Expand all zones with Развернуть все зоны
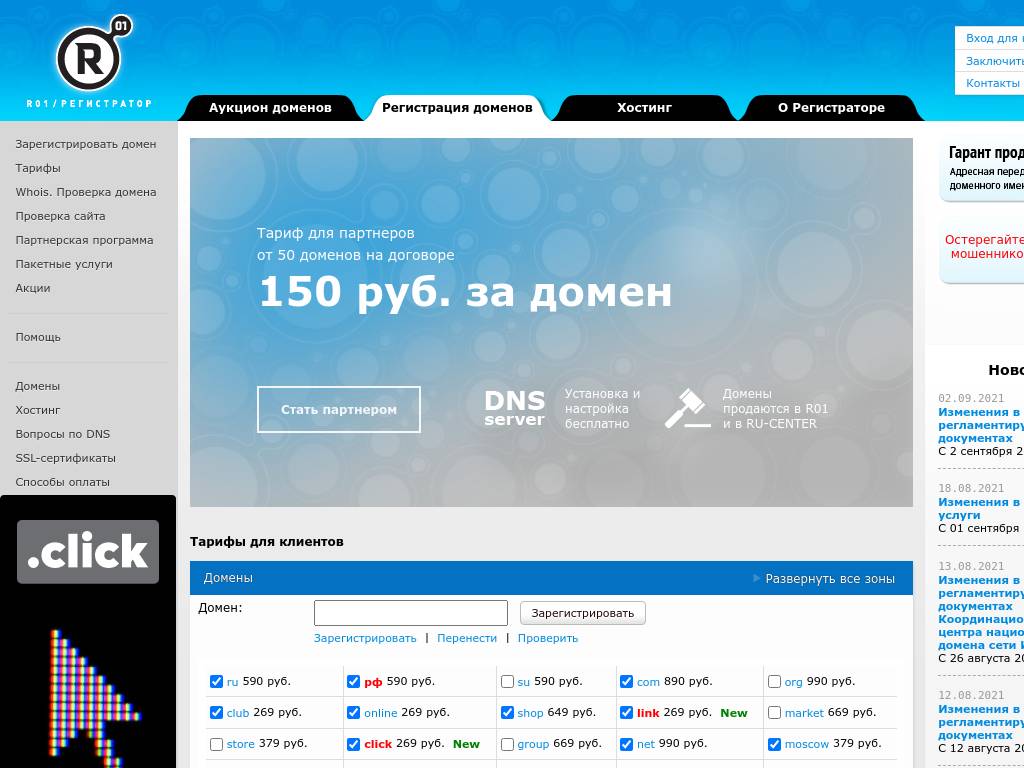This screenshot has width=1024, height=768. (x=829, y=577)
